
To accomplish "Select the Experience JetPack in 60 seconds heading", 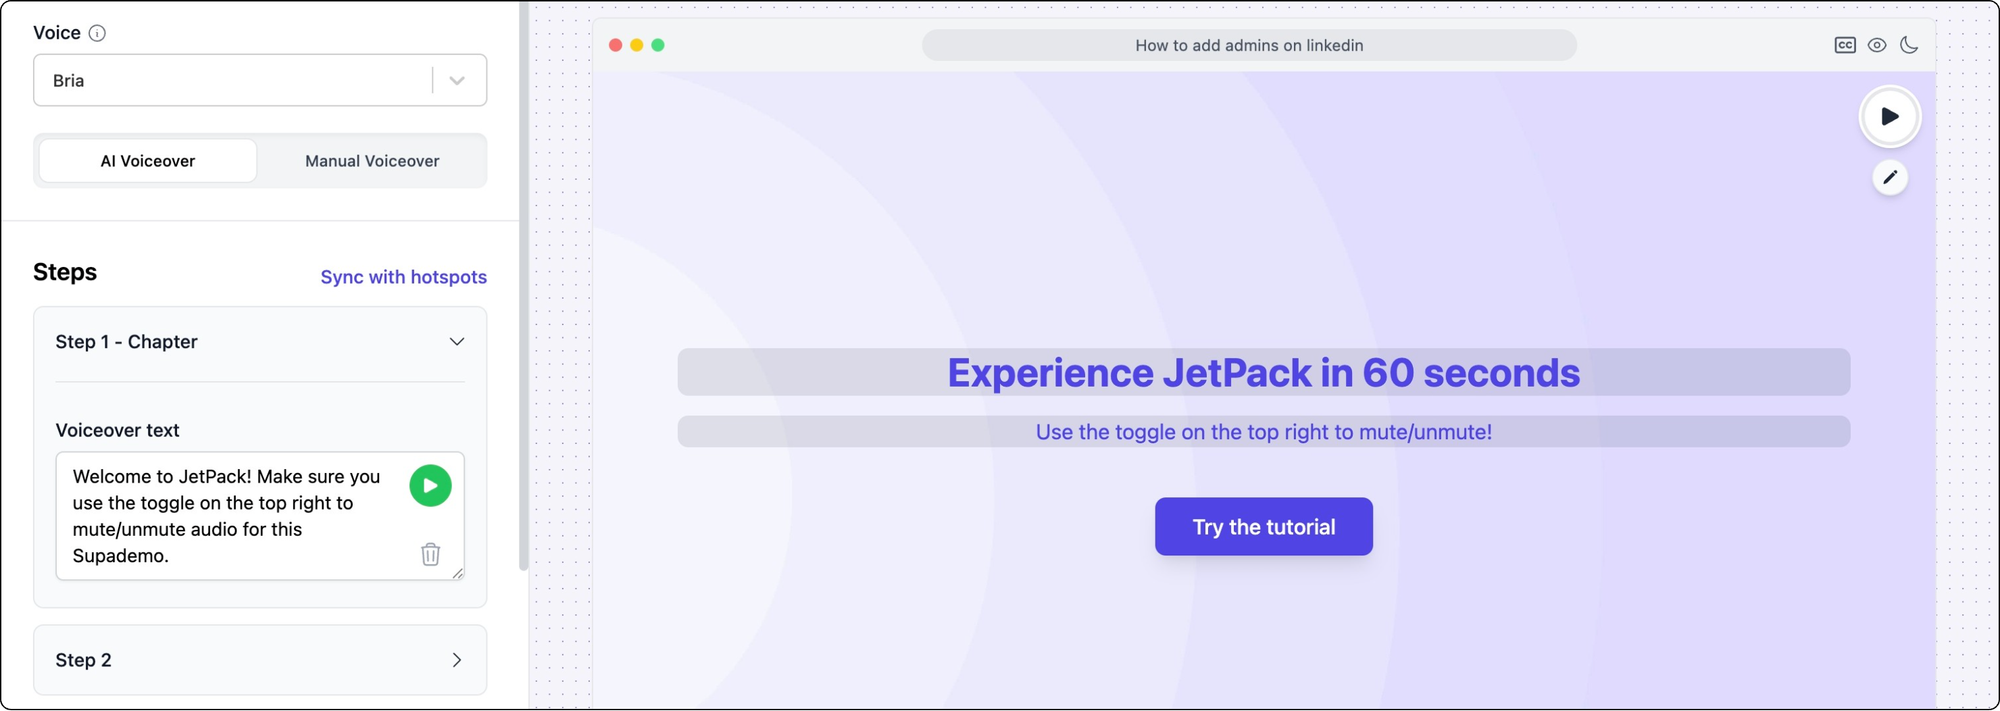I will point(1264,373).
